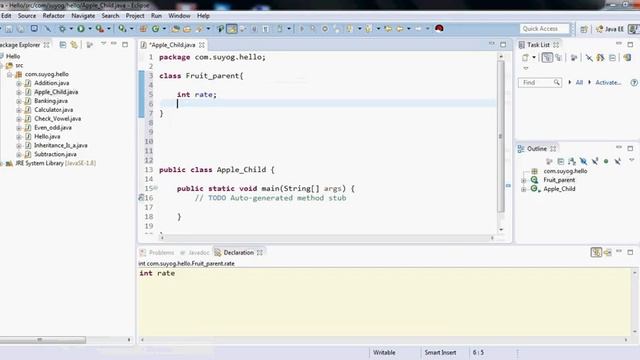This screenshot has height=360, width=640.
Task: Expand the Apple_Child node in Outline
Action: click(x=524, y=189)
